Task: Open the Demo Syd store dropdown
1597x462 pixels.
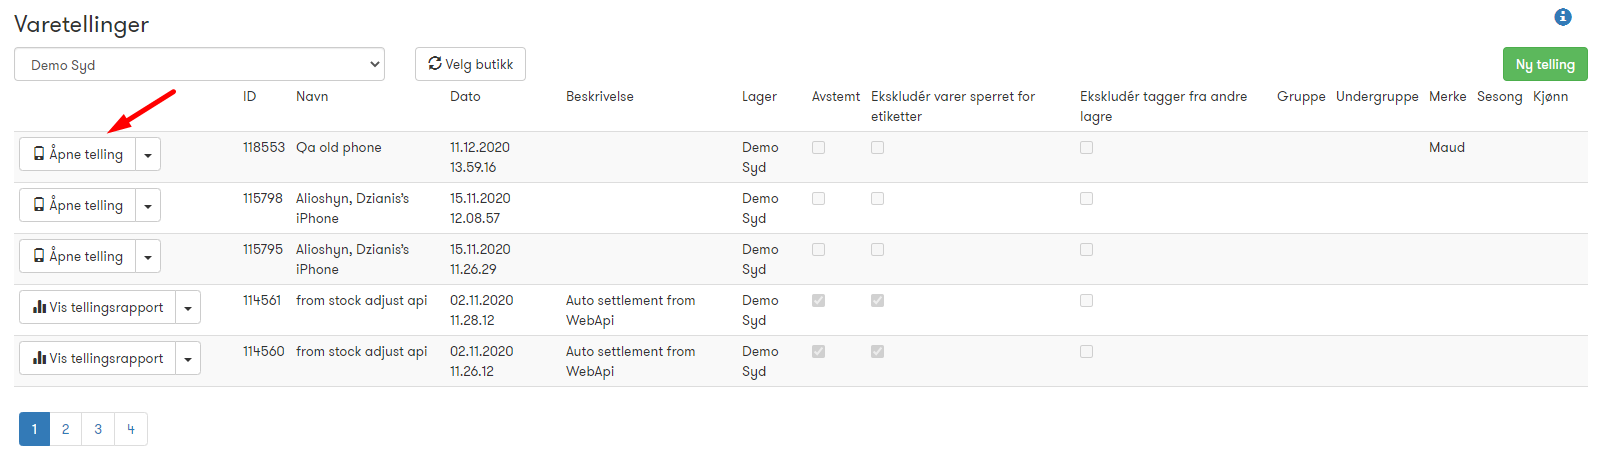Action: 200,64
